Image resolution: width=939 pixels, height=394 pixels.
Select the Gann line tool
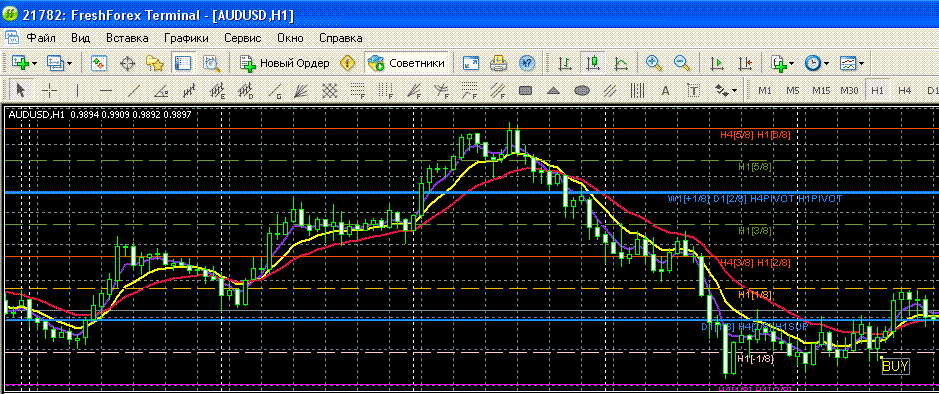(274, 90)
